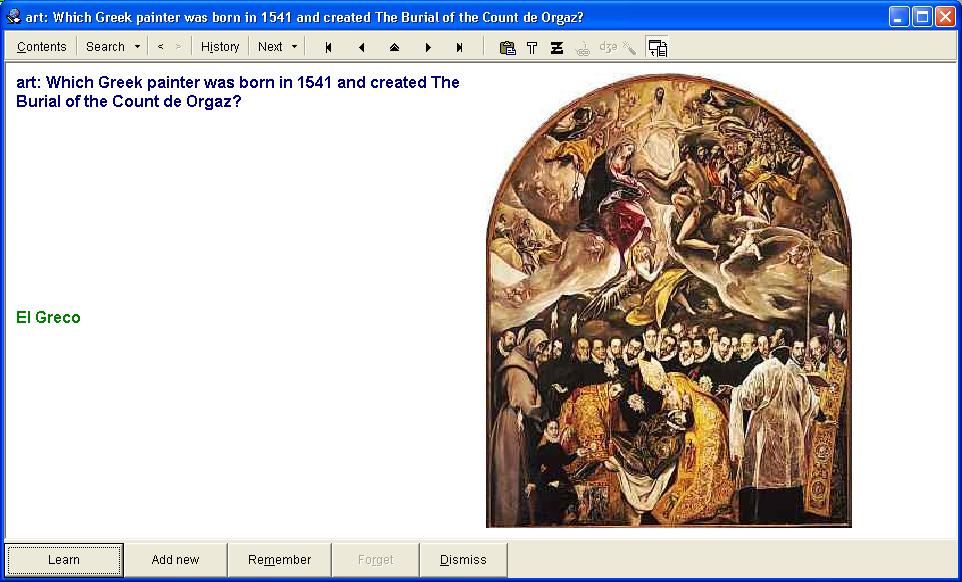Image resolution: width=962 pixels, height=582 pixels.
Task: Jump to the last element arrow icon
Action: tap(459, 47)
